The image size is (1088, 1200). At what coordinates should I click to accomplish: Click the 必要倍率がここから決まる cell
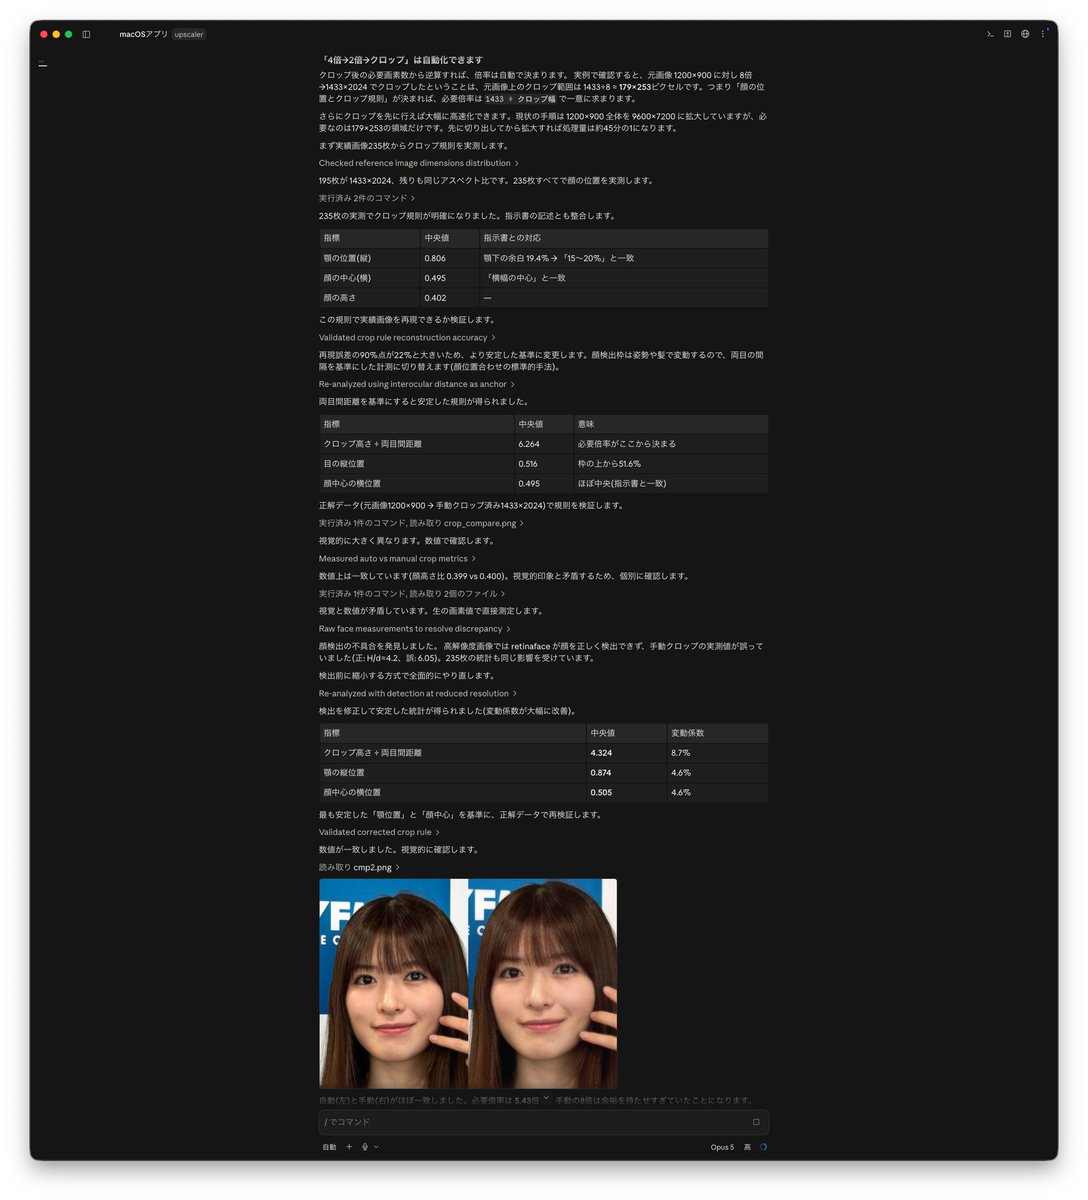point(670,444)
